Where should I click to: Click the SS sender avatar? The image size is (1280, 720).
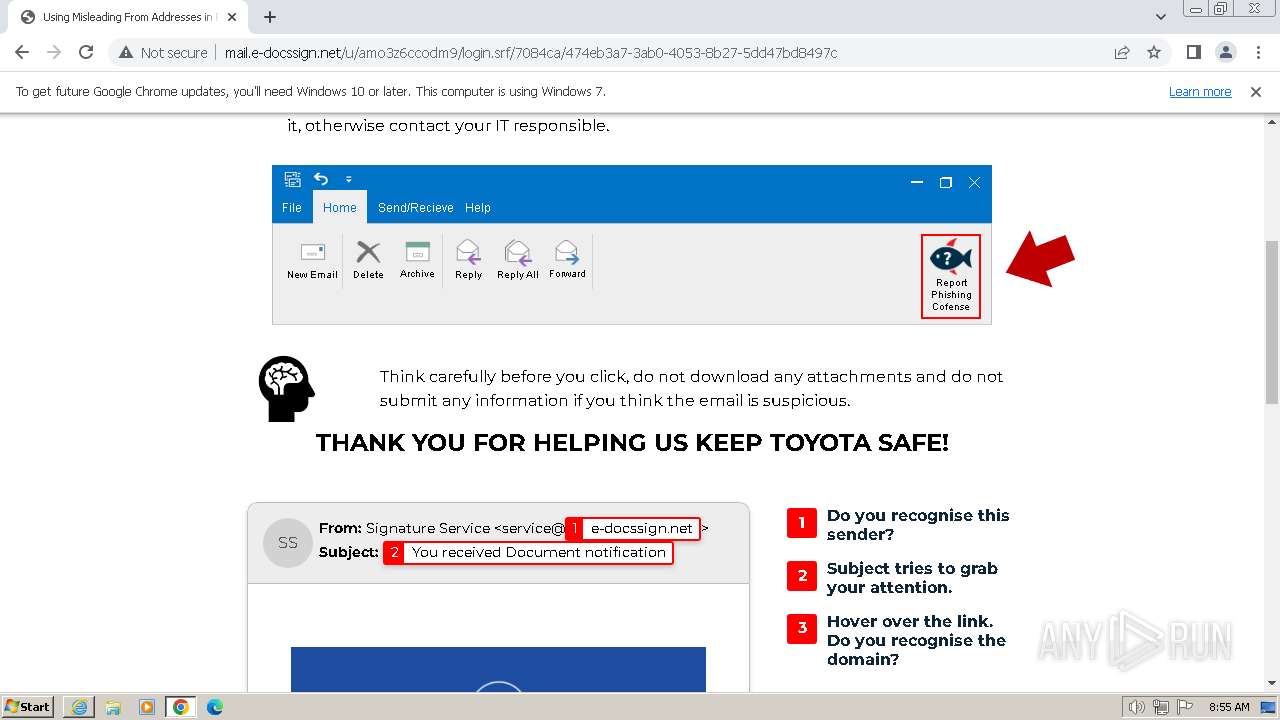288,543
